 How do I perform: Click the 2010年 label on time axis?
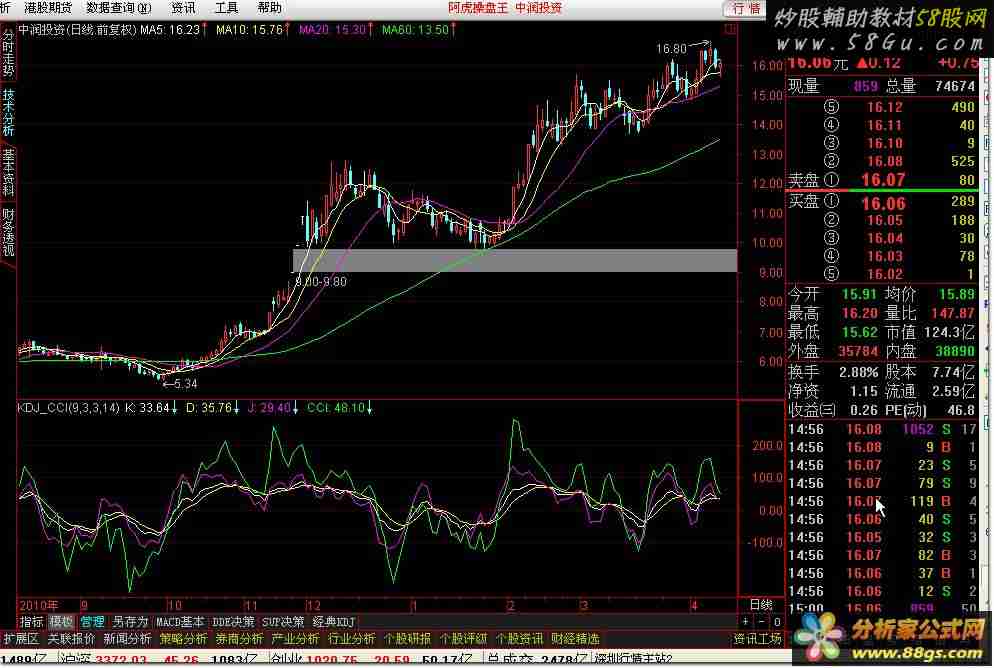click(38, 605)
